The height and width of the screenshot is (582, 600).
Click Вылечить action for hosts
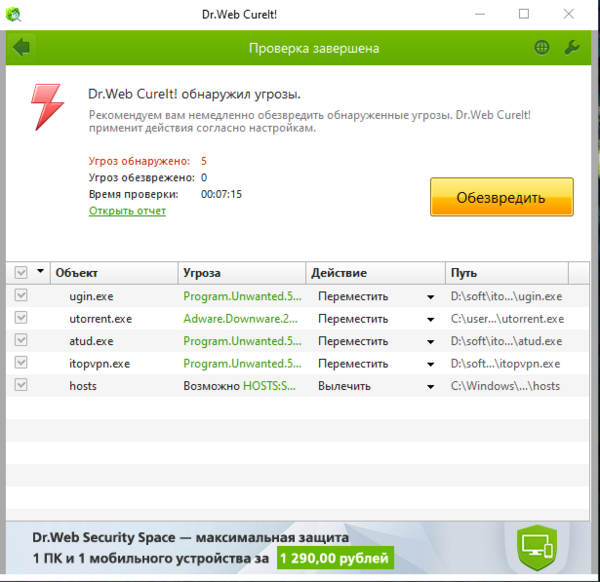coord(344,386)
